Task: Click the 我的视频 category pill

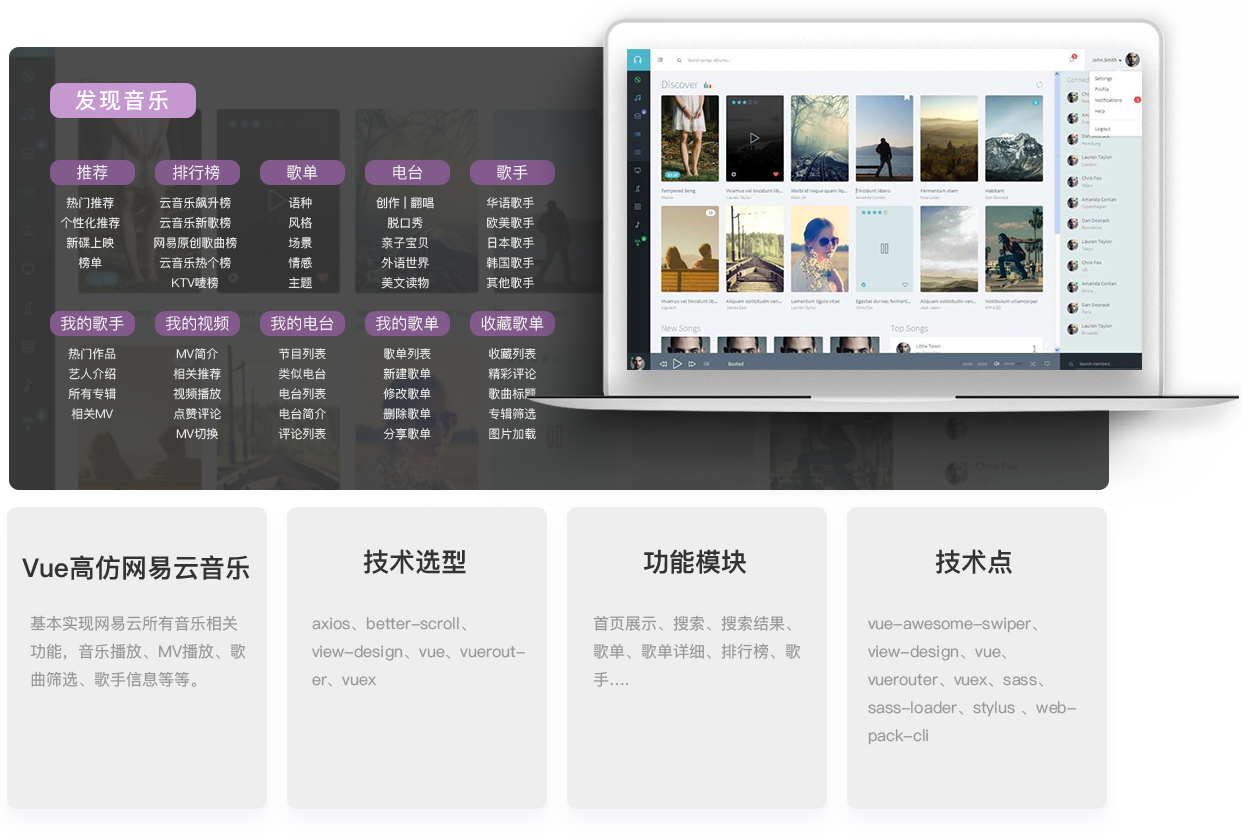Action: [x=197, y=324]
